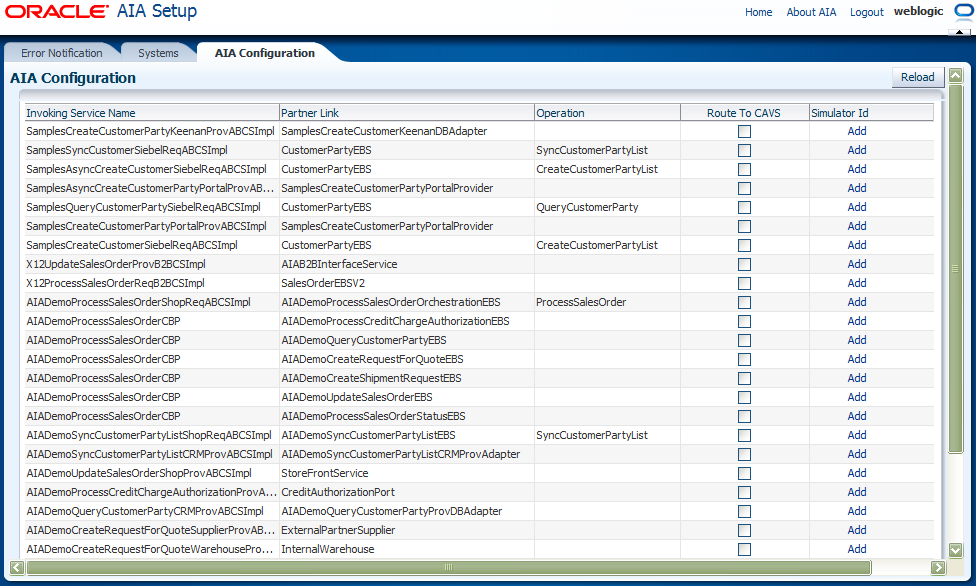Click Add for AIADemoUpdateSalesOrderEBS row
976x586 pixels.
click(856, 397)
